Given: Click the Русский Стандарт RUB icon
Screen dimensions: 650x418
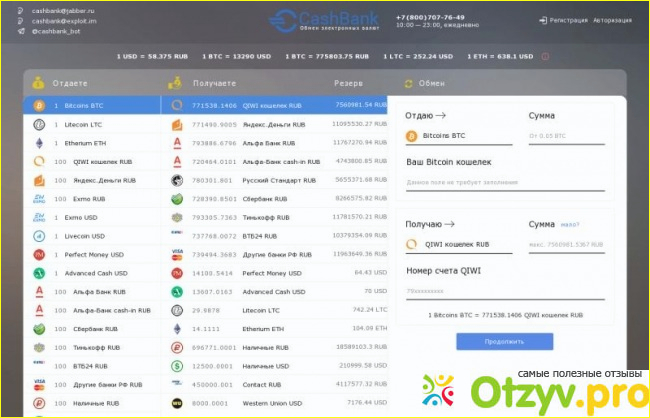Looking at the screenshot, I should (177, 180).
